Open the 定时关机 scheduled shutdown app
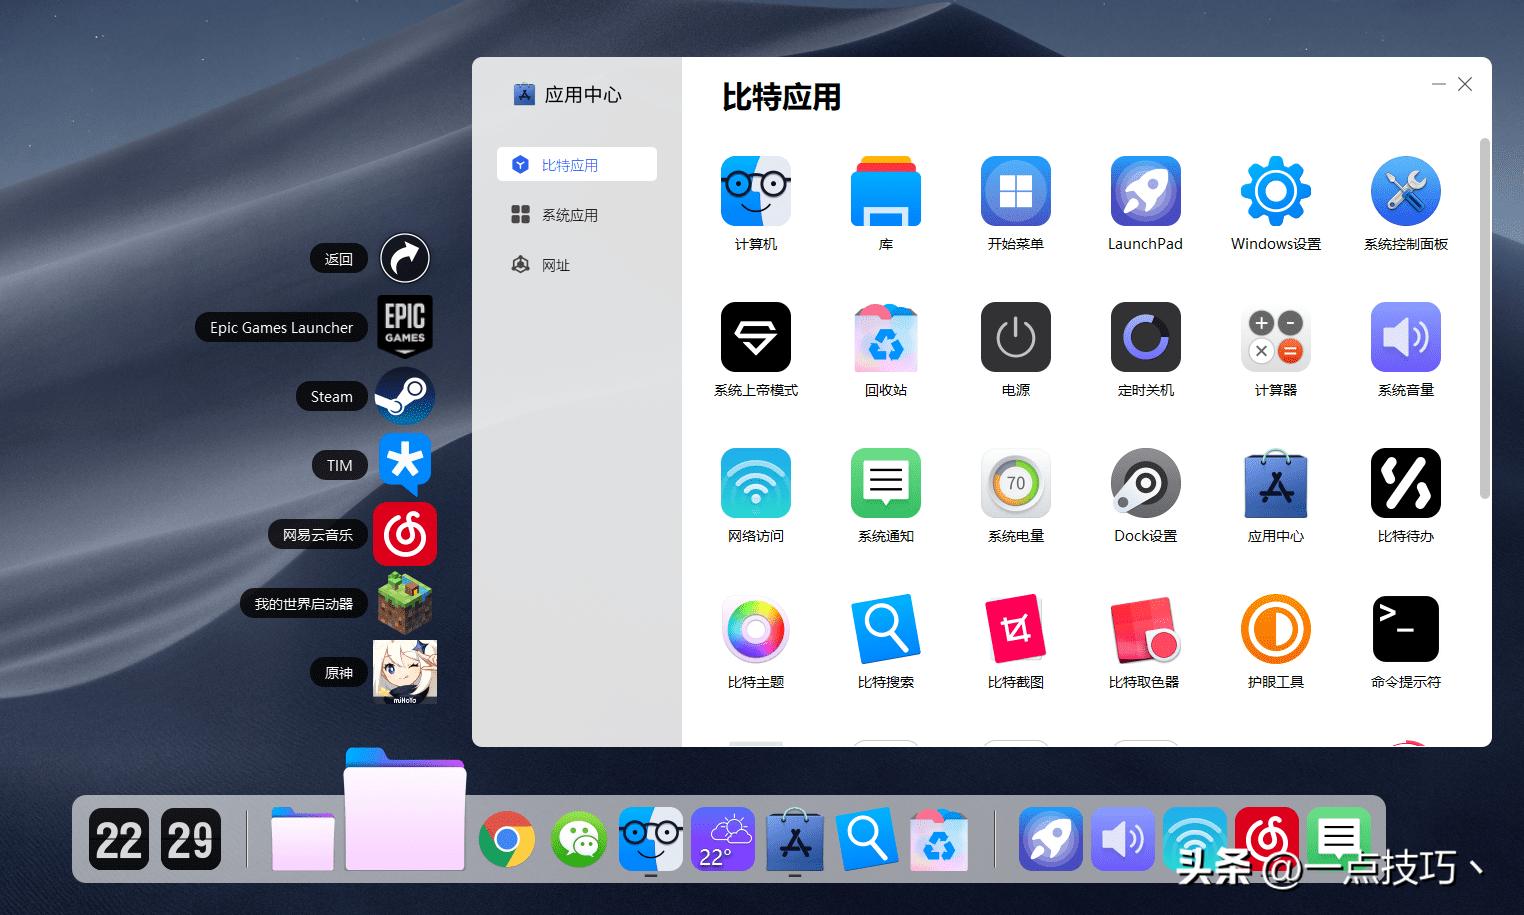 (x=1145, y=337)
